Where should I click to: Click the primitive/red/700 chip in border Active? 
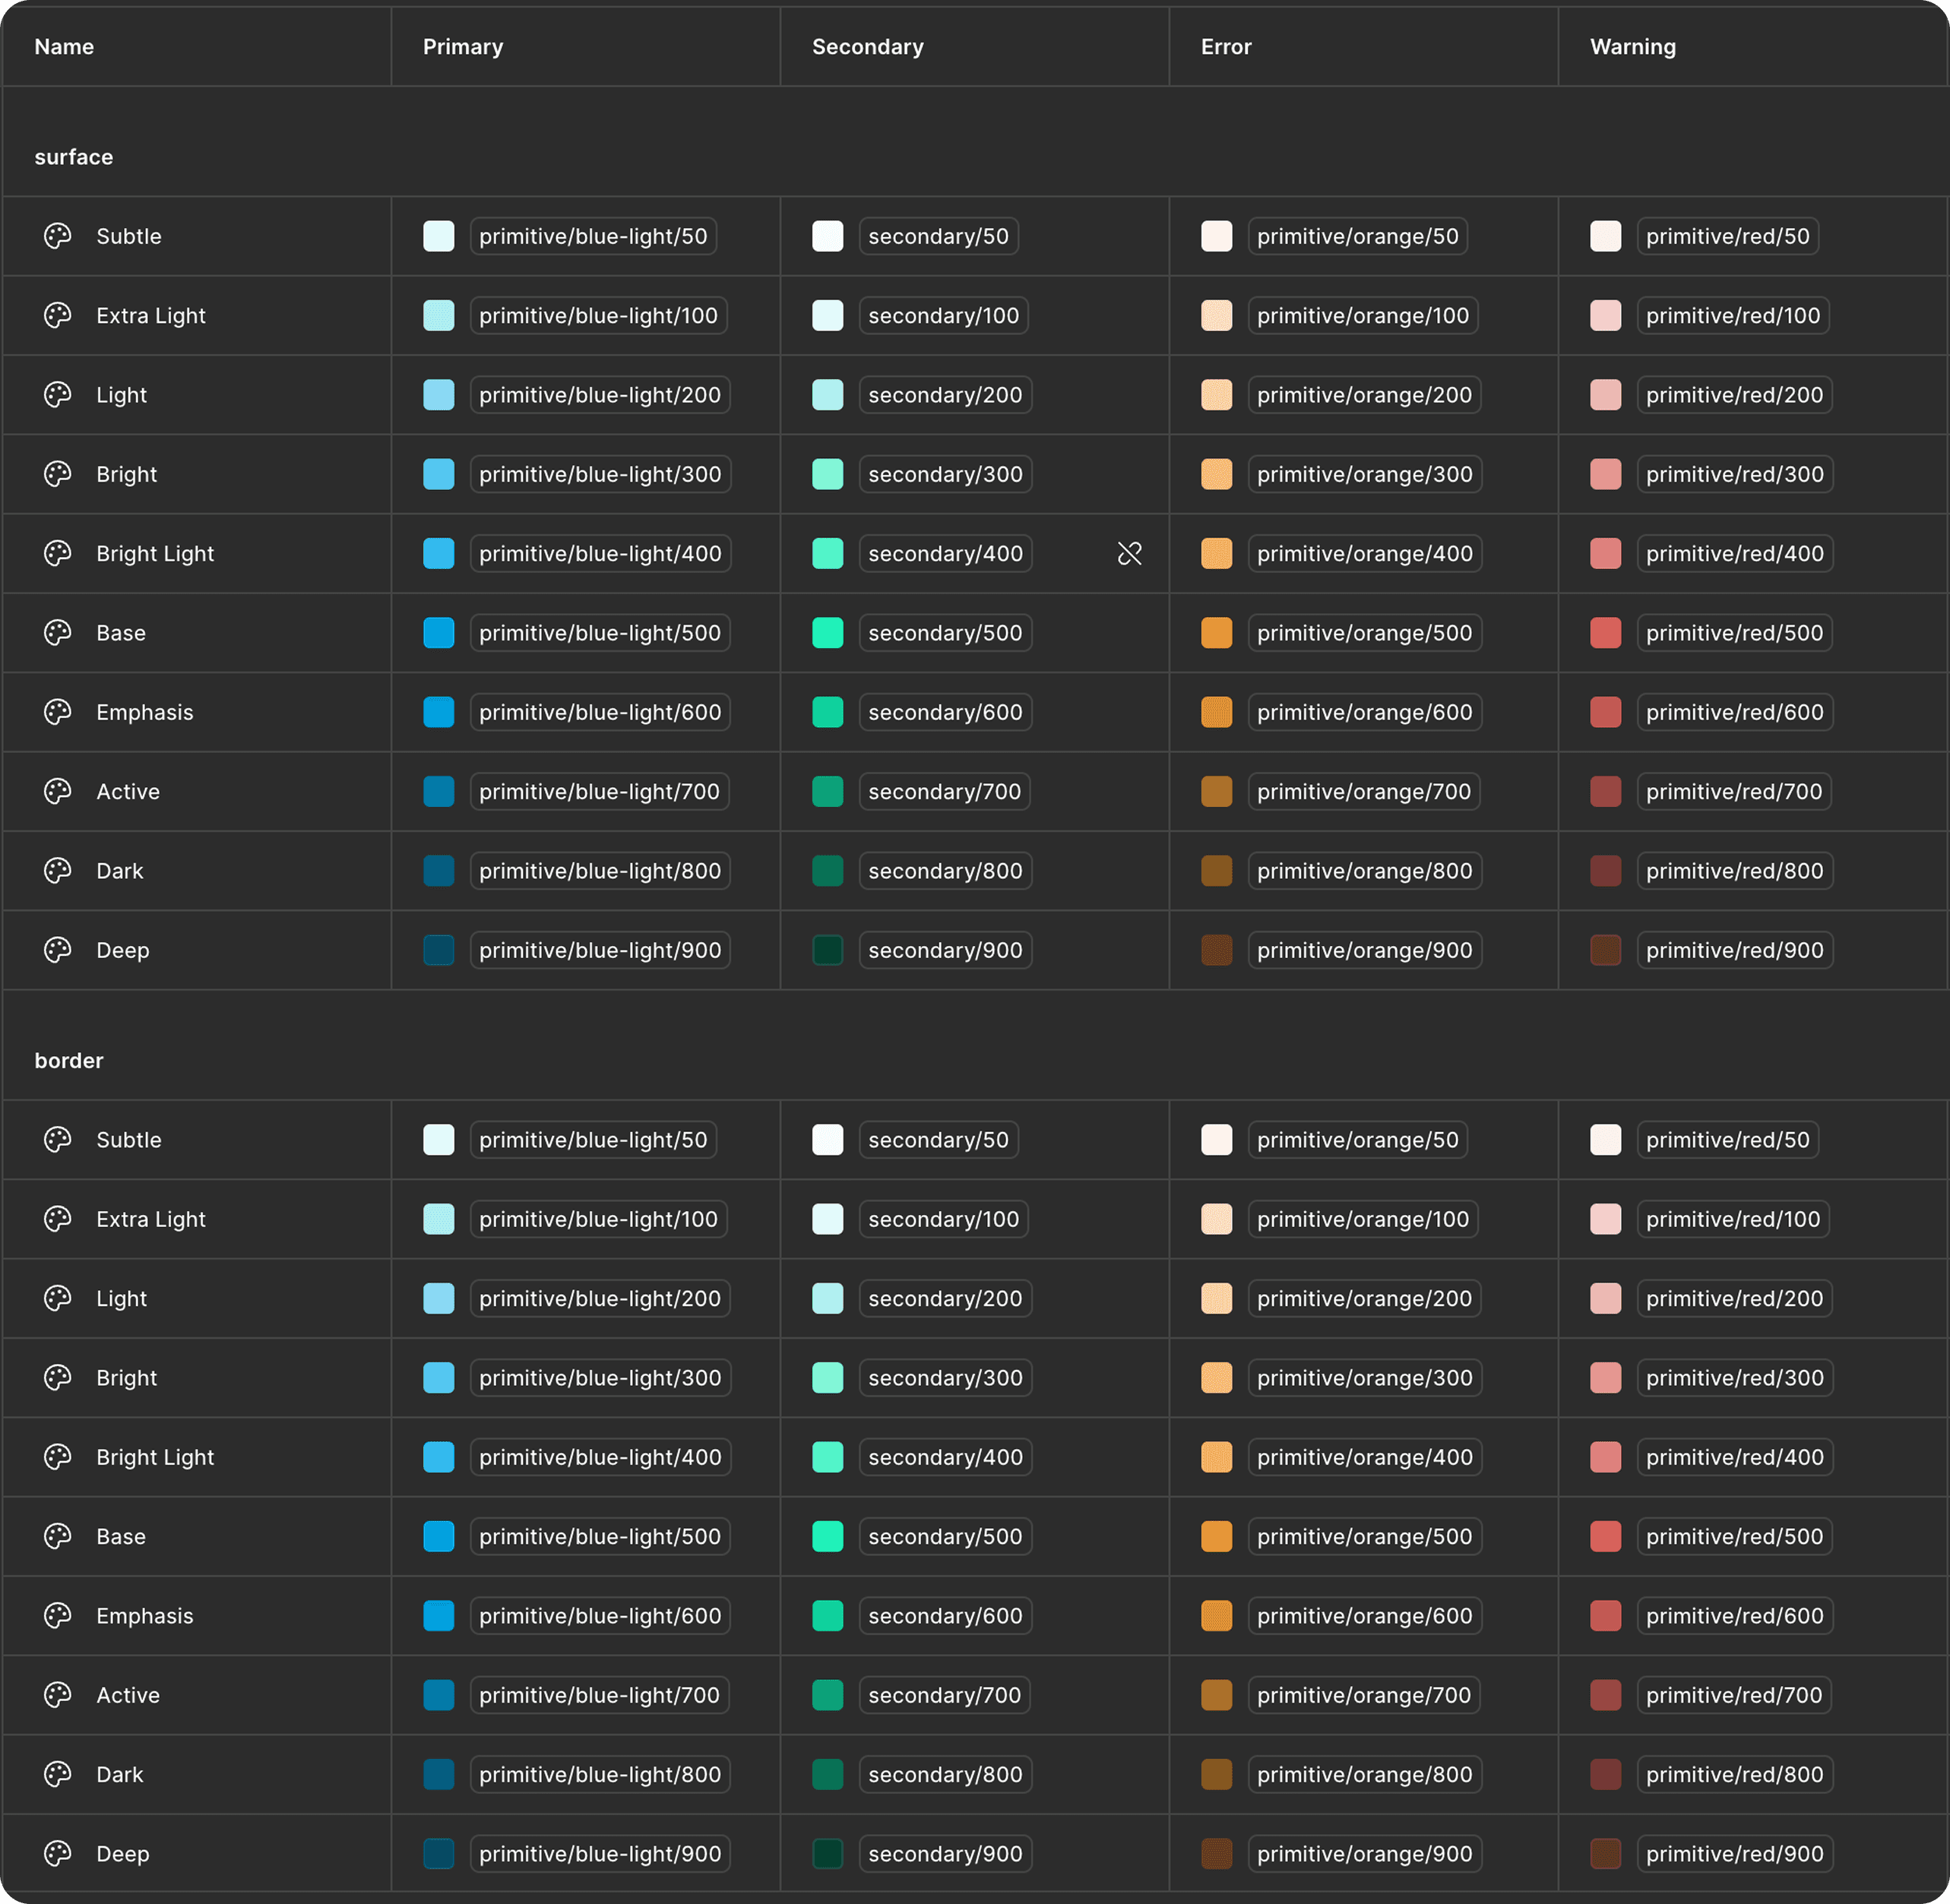pos(1733,1695)
